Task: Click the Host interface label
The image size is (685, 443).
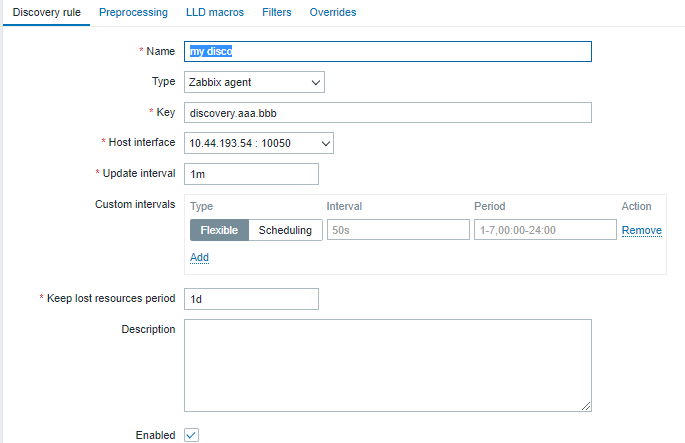Action: (142, 142)
